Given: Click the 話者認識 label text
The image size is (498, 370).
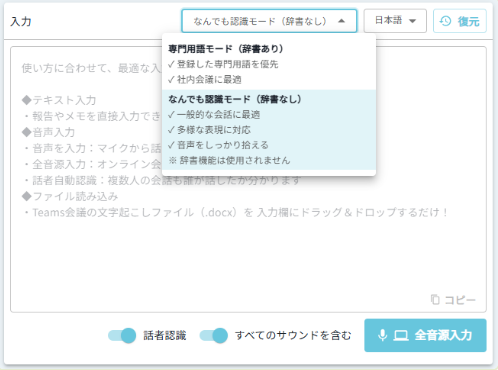Looking at the screenshot, I should pos(165,335).
